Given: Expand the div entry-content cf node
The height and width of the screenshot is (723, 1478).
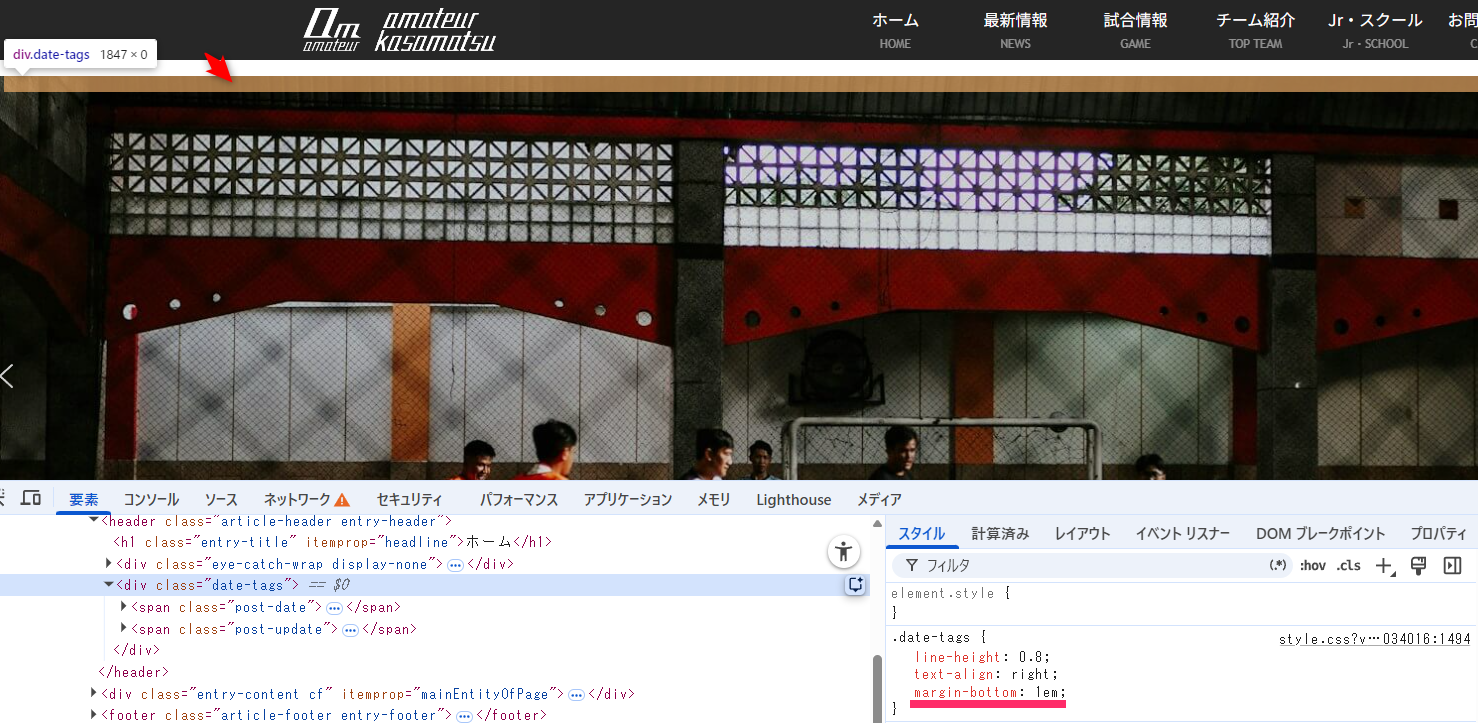Looking at the screenshot, I should pyautogui.click(x=94, y=694).
